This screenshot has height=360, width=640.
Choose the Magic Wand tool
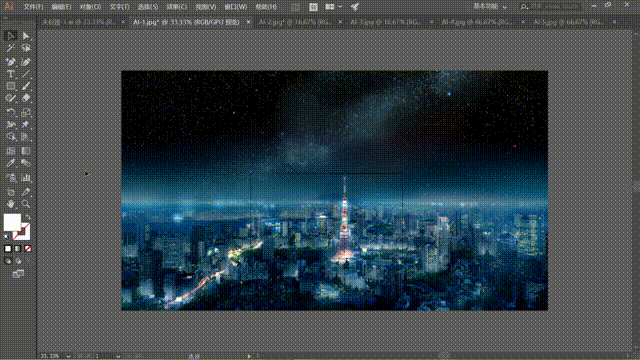click(x=11, y=49)
